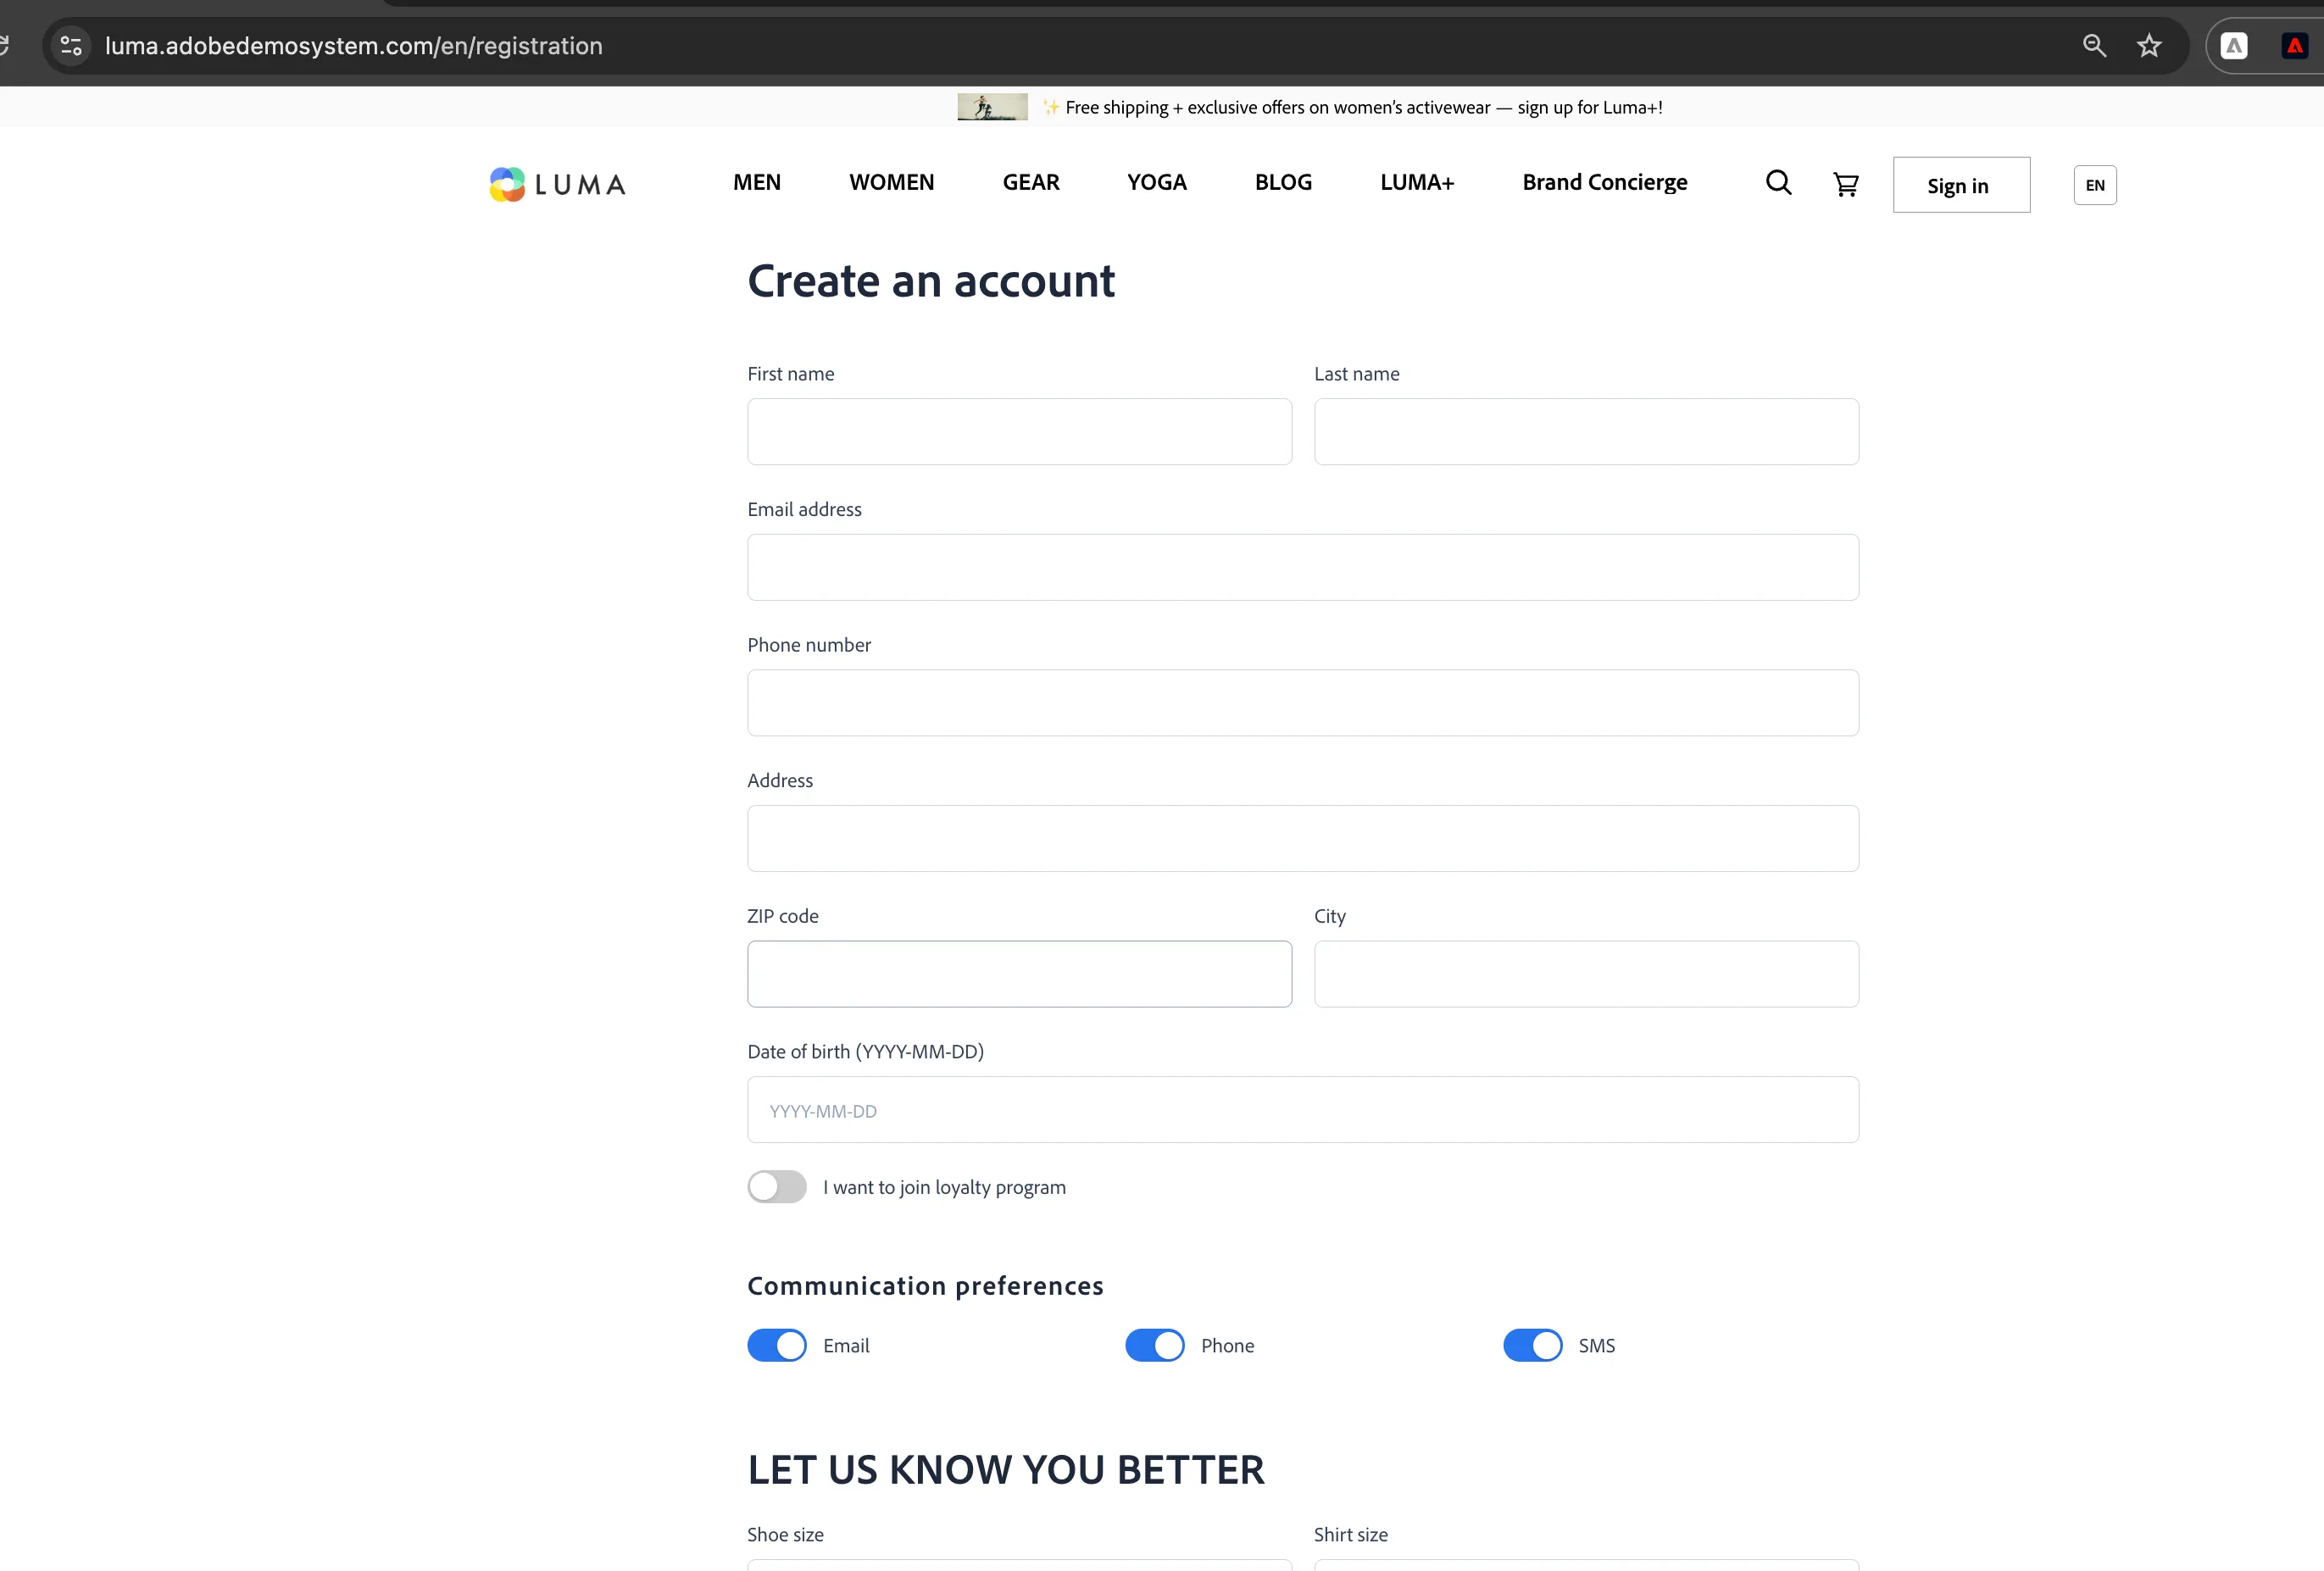Enable the loyalty program toggle
Viewport: 2324px width, 1571px height.
click(x=777, y=1187)
